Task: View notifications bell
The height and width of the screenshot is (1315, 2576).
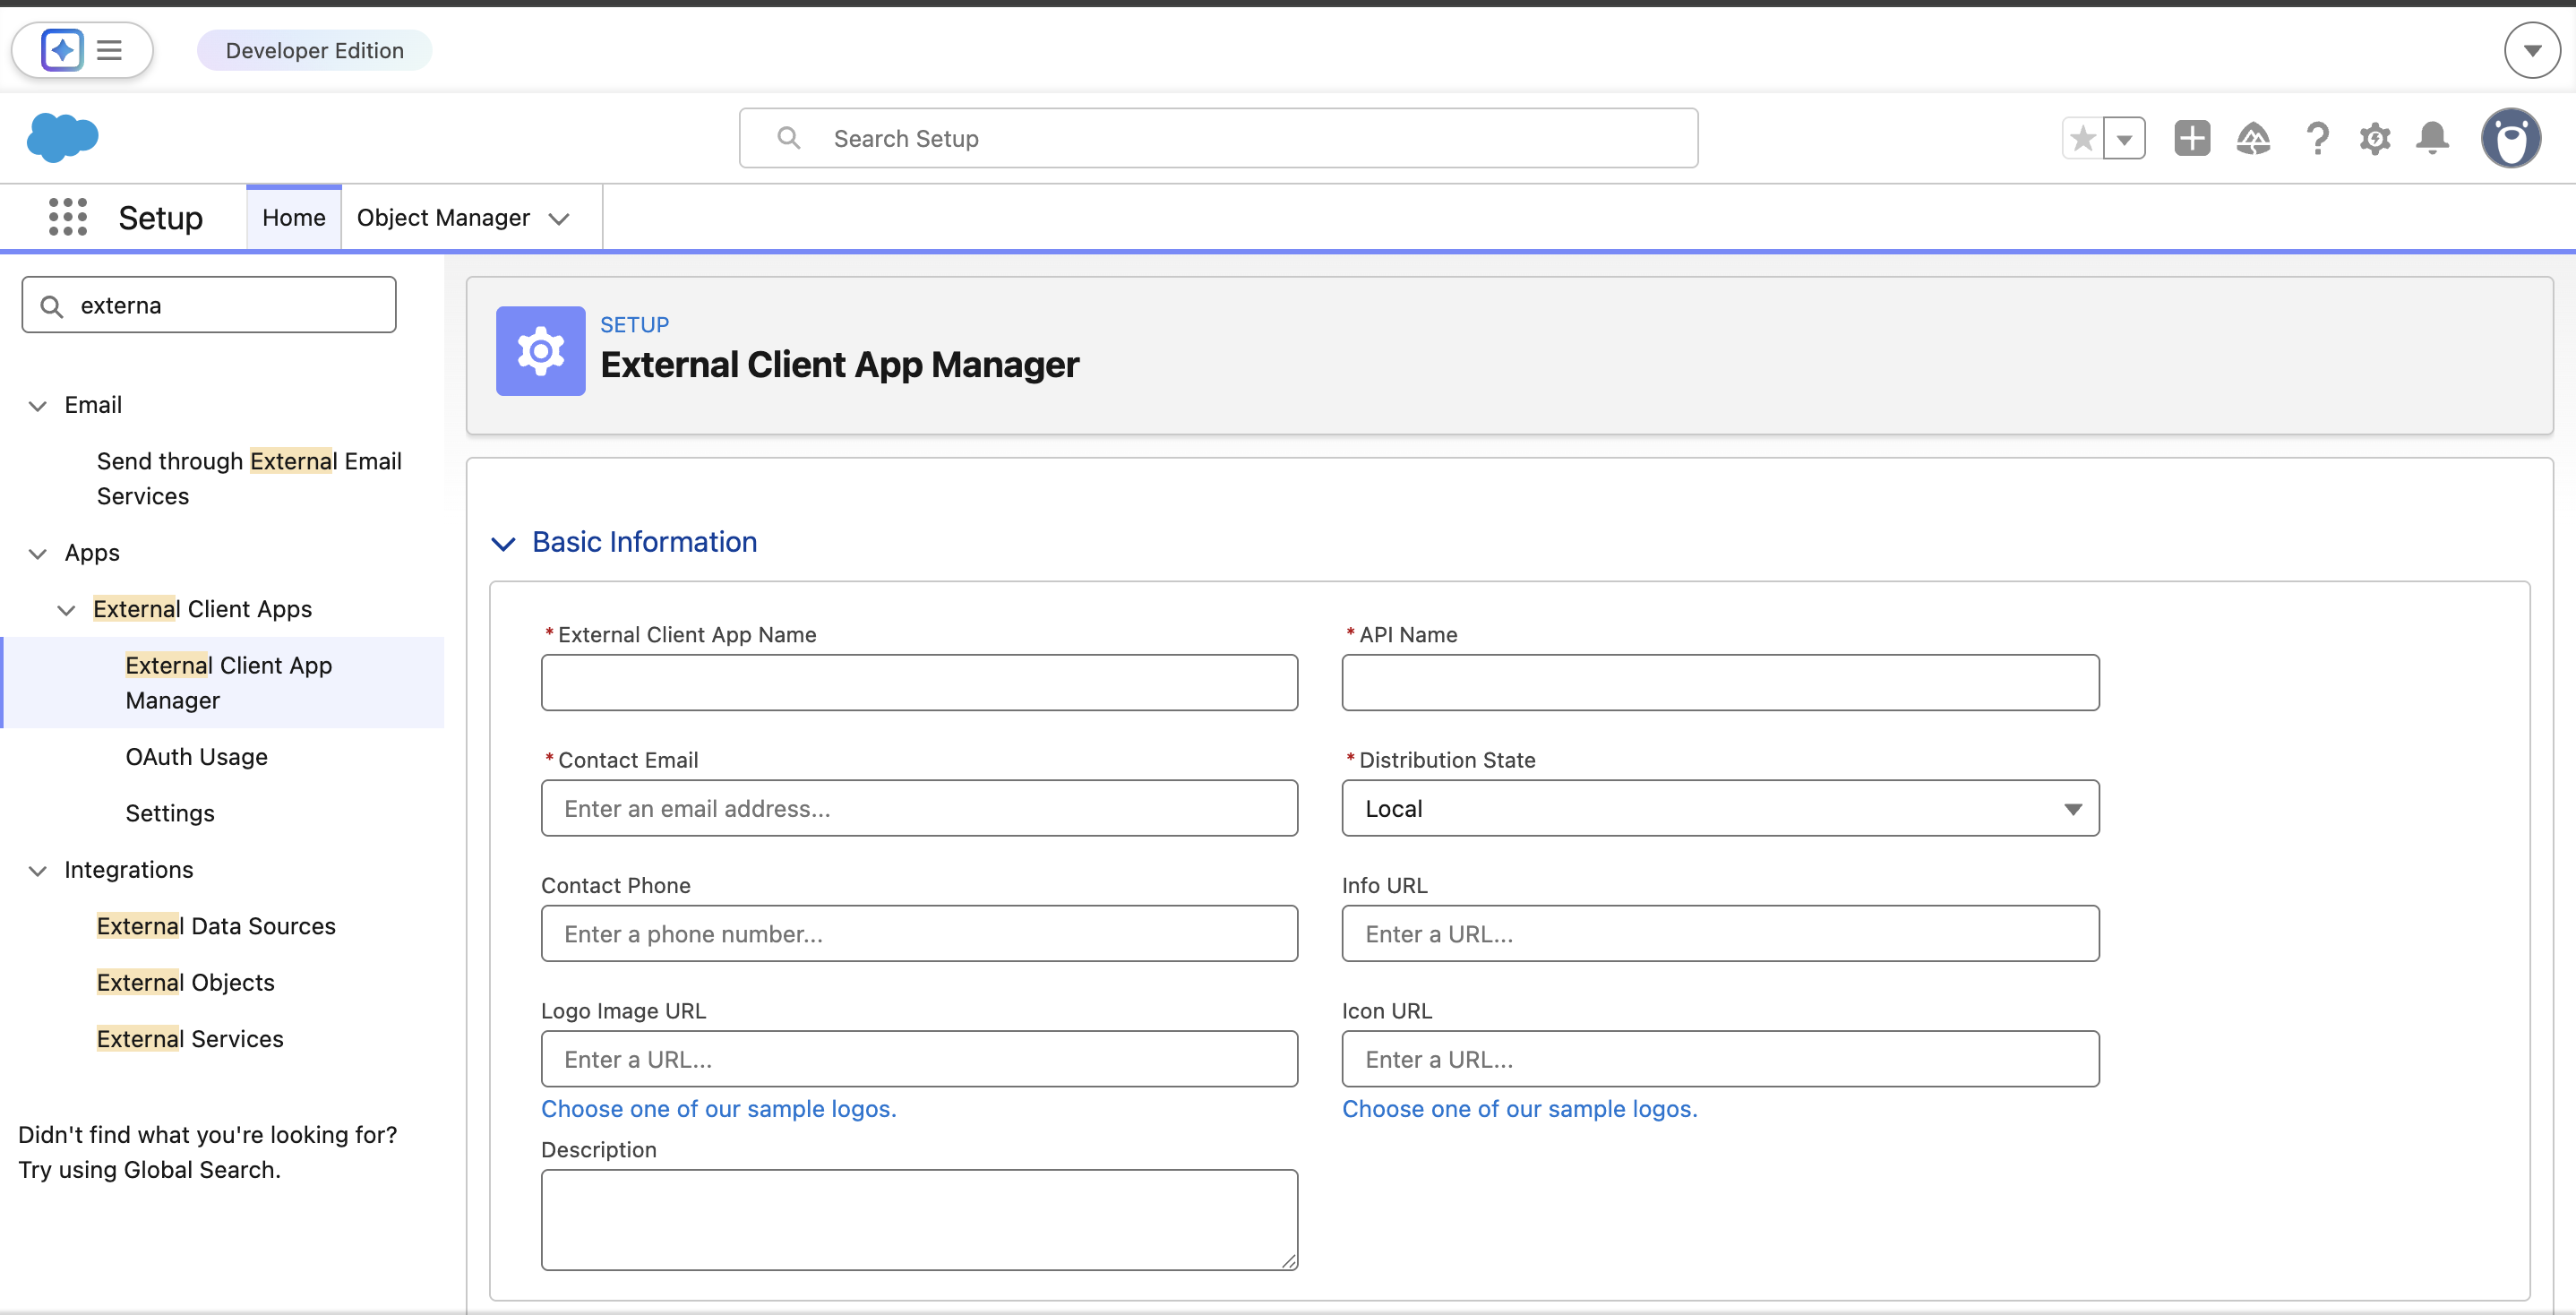Action: click(x=2433, y=138)
